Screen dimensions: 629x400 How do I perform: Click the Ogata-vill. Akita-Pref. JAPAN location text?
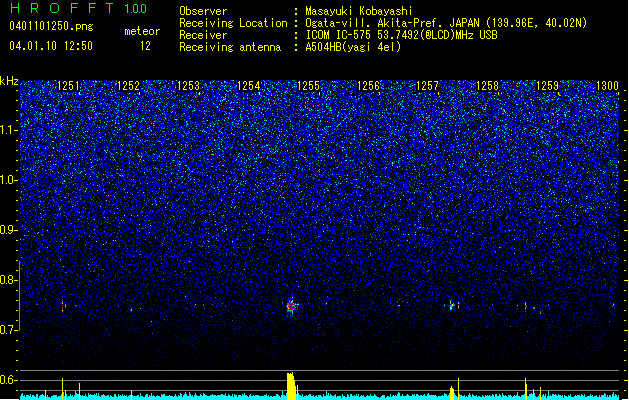[x=446, y=23]
